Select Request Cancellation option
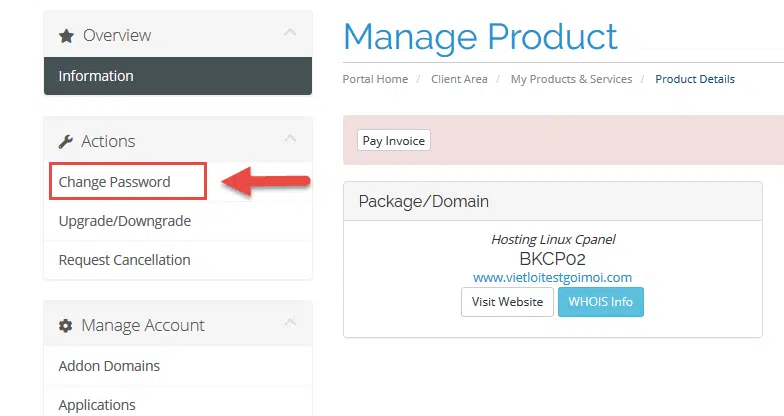Screen dimensions: 784x416 [x=178, y=260]
